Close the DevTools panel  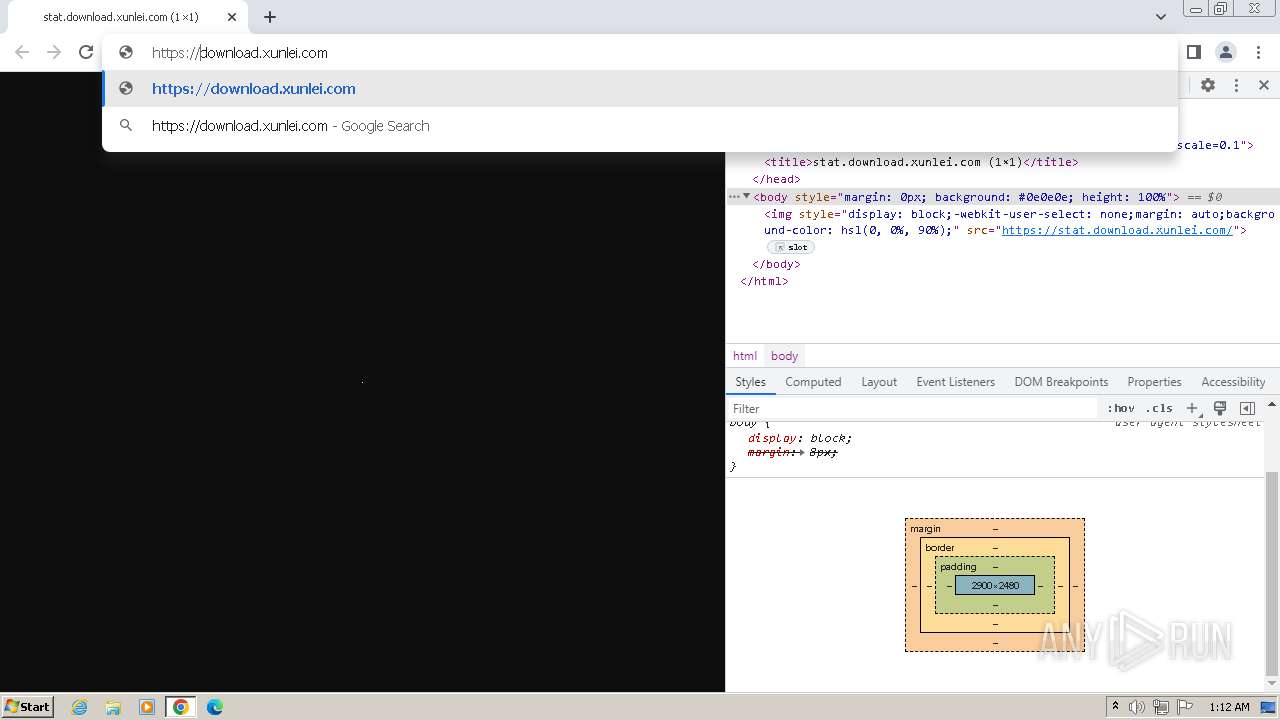1264,86
